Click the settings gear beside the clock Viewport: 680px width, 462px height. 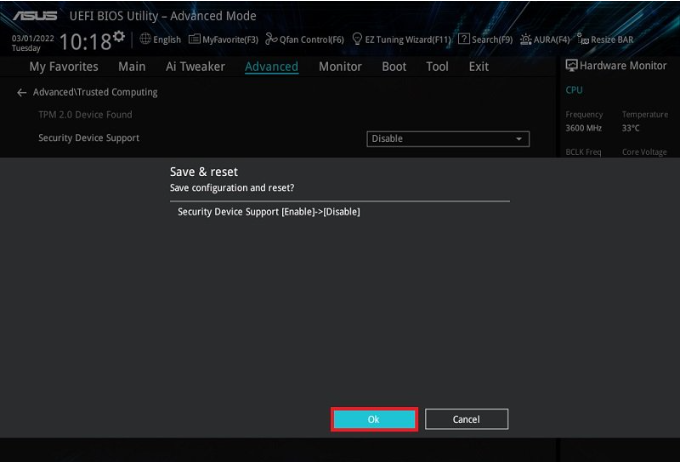[118, 36]
